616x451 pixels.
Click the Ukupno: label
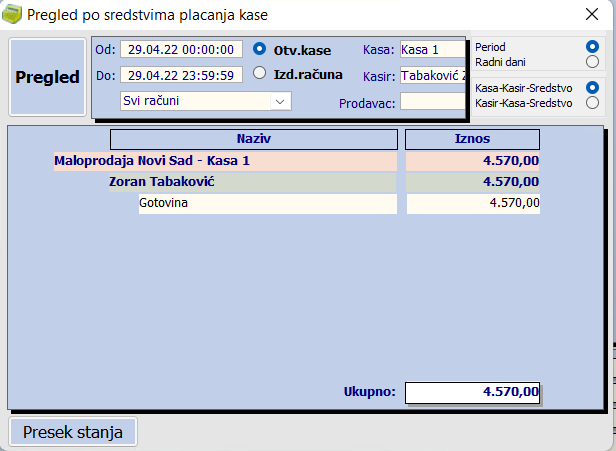pyautogui.click(x=369, y=392)
